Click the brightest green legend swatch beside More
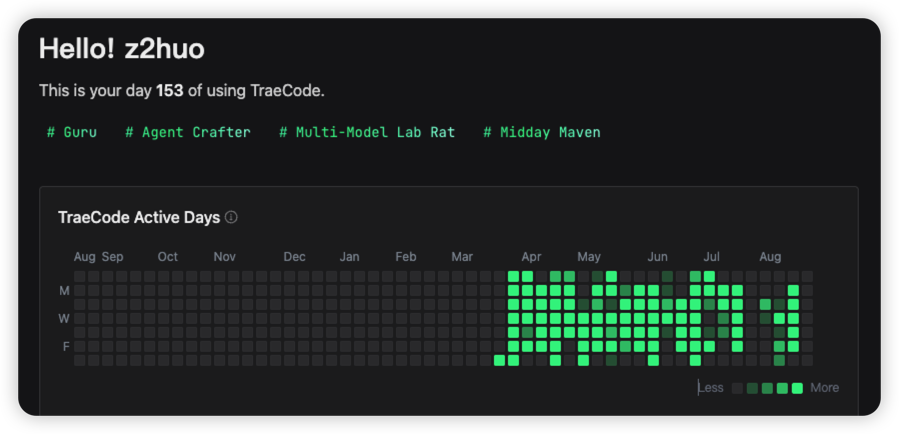Viewport: 899px width, 434px height. click(x=797, y=388)
